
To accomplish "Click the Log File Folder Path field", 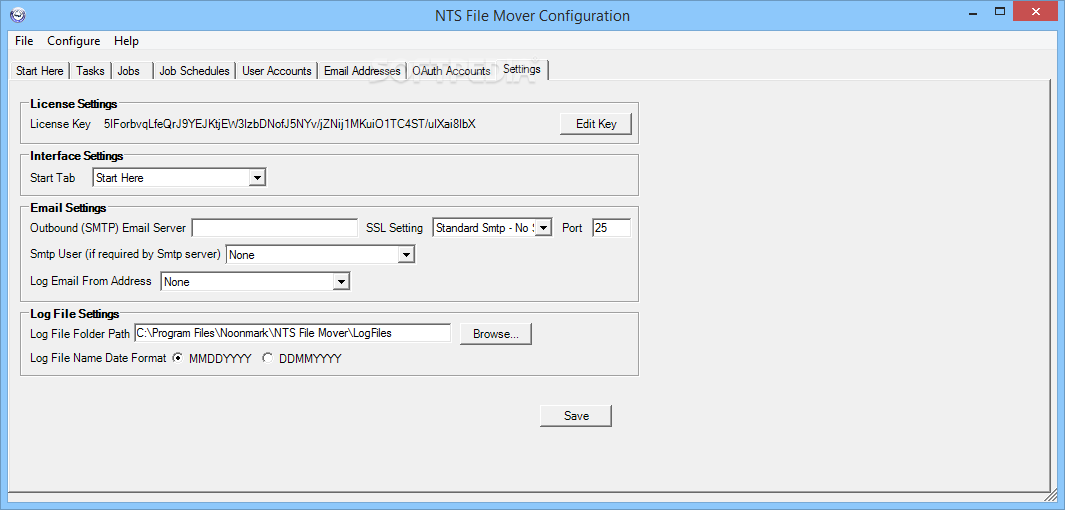I will 293,333.
